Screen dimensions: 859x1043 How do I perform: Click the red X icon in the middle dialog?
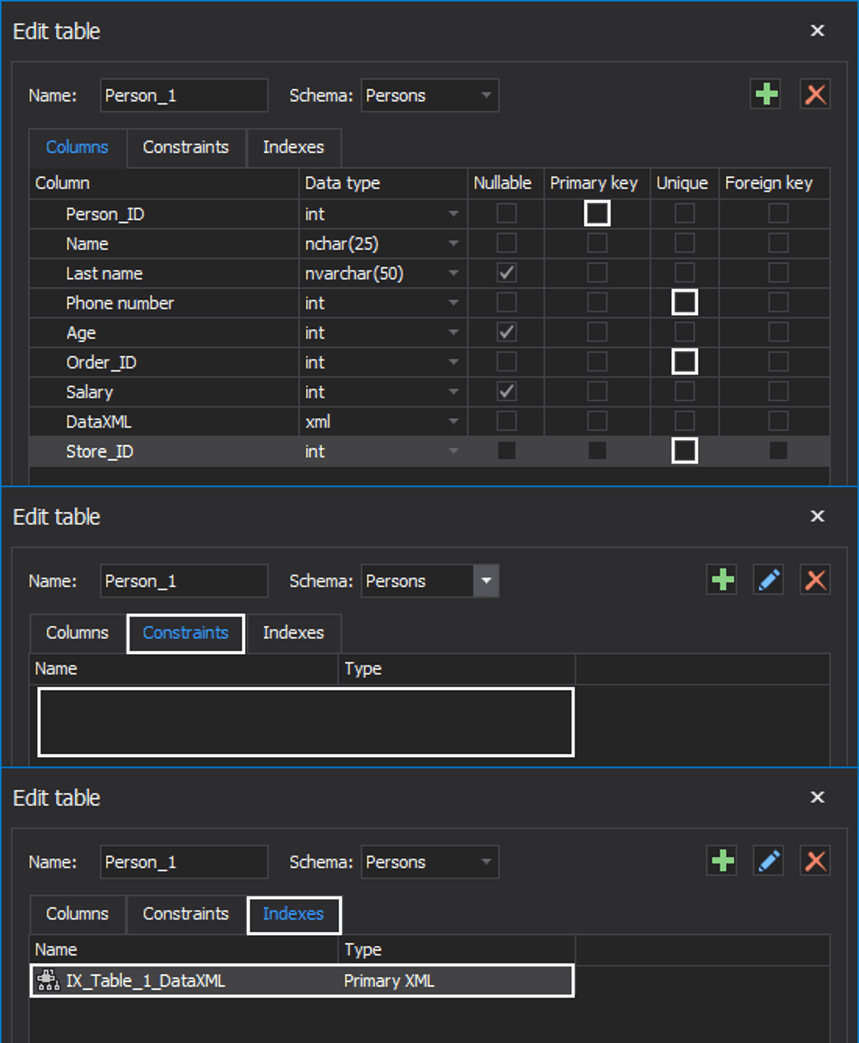[815, 580]
